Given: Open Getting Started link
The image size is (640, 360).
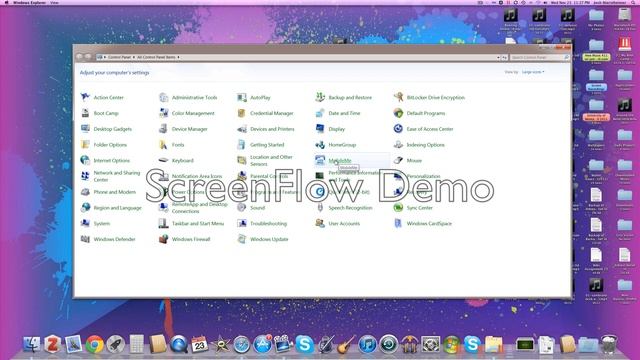Looking at the screenshot, I should click(x=267, y=145).
